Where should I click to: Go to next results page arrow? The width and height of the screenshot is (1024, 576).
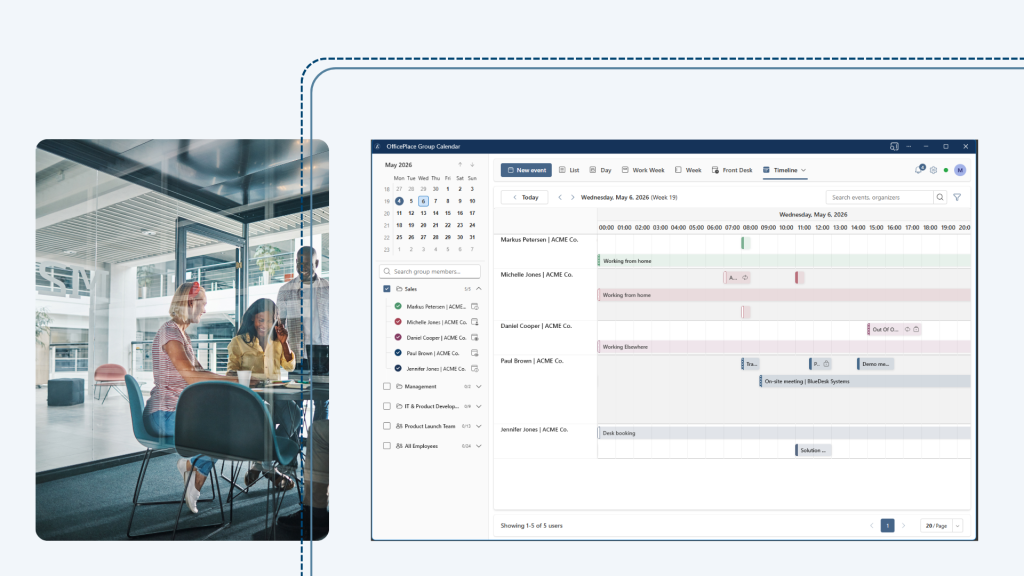[x=904, y=526]
